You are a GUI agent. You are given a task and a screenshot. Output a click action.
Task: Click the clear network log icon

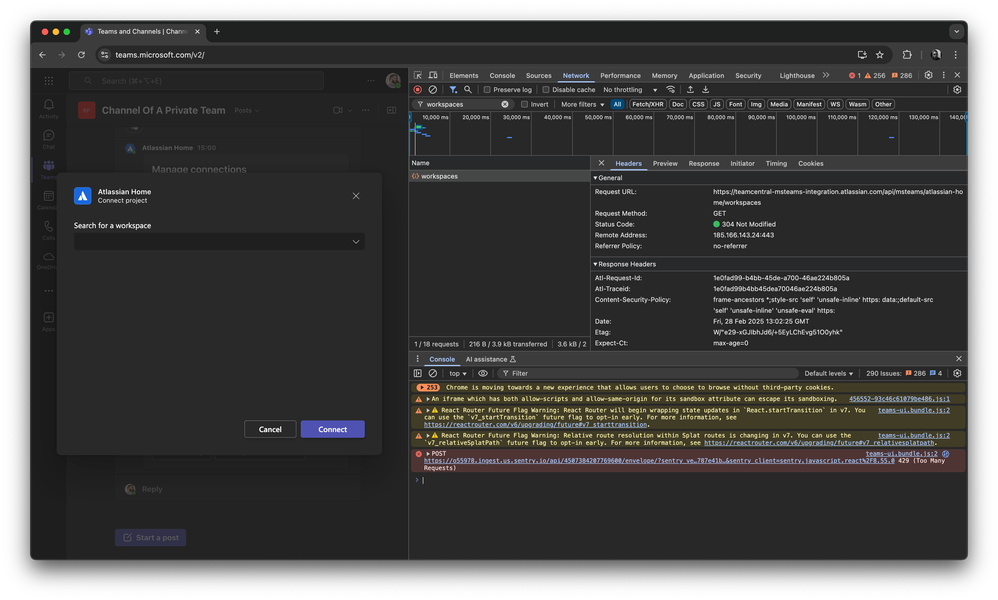[x=433, y=90]
